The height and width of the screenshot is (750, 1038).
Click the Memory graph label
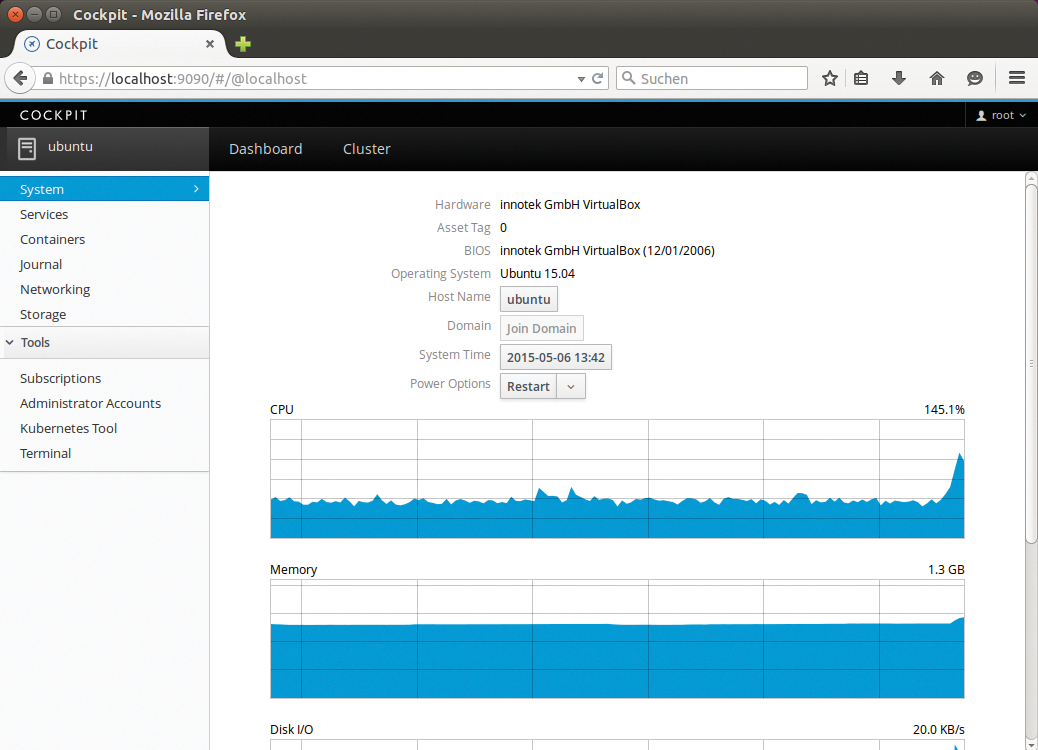coord(293,570)
